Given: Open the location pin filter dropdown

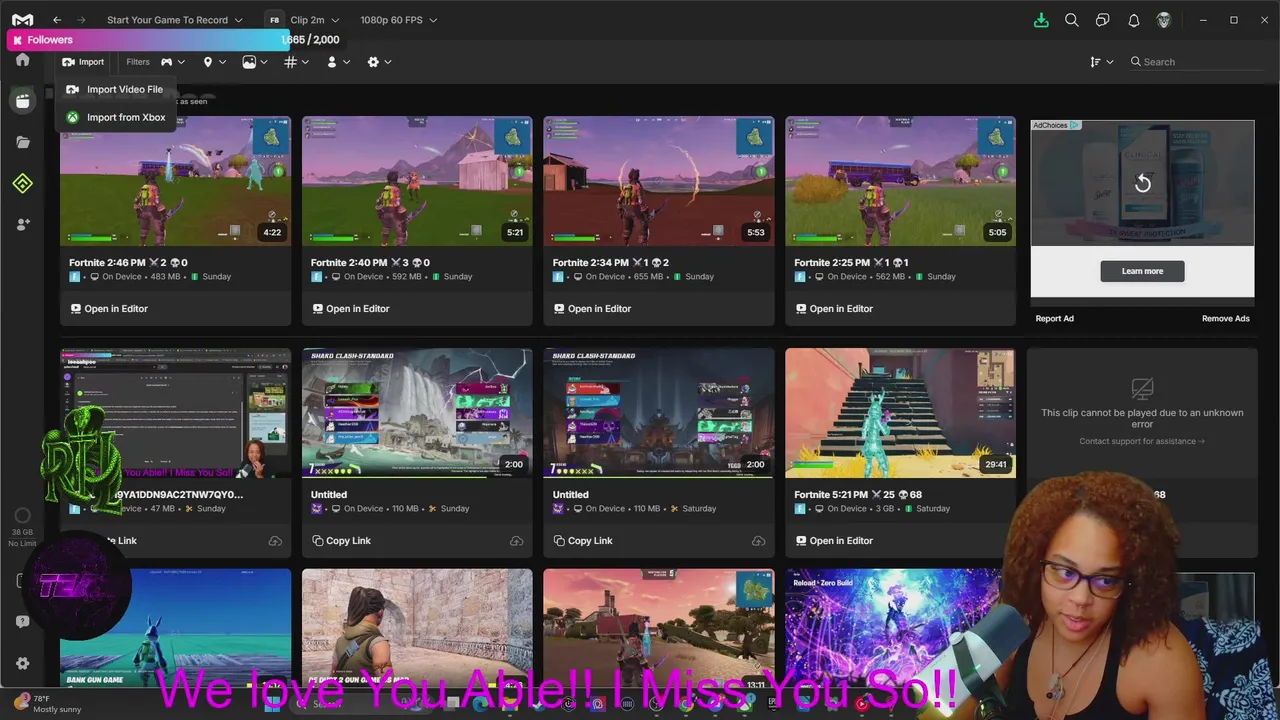Looking at the screenshot, I should [214, 62].
